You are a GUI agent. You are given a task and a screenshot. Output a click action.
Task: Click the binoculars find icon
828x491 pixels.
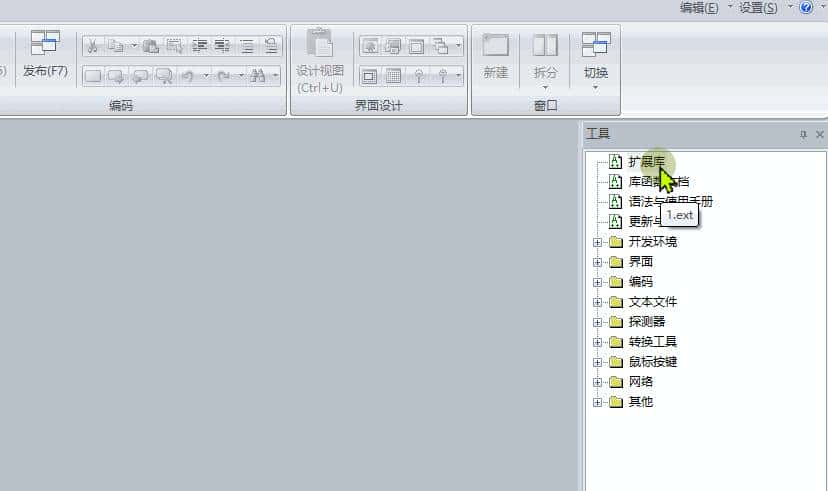coord(258,76)
